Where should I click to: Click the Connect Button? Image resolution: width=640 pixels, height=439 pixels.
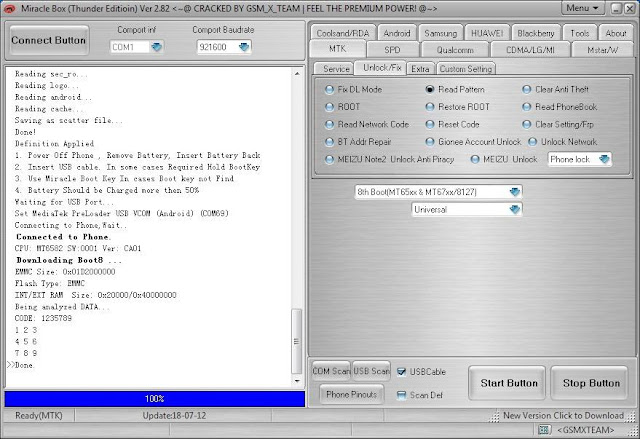(49, 40)
